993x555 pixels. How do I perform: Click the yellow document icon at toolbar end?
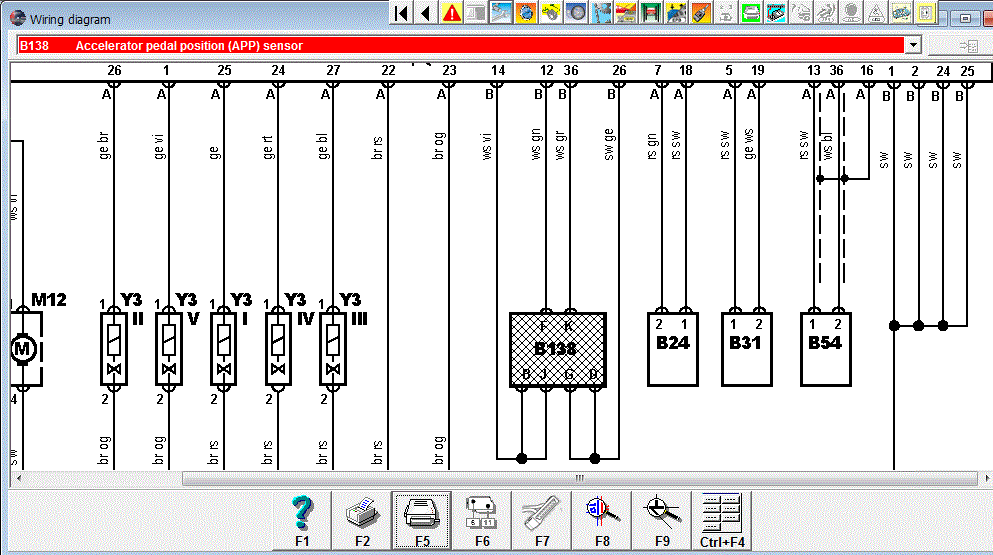click(926, 13)
